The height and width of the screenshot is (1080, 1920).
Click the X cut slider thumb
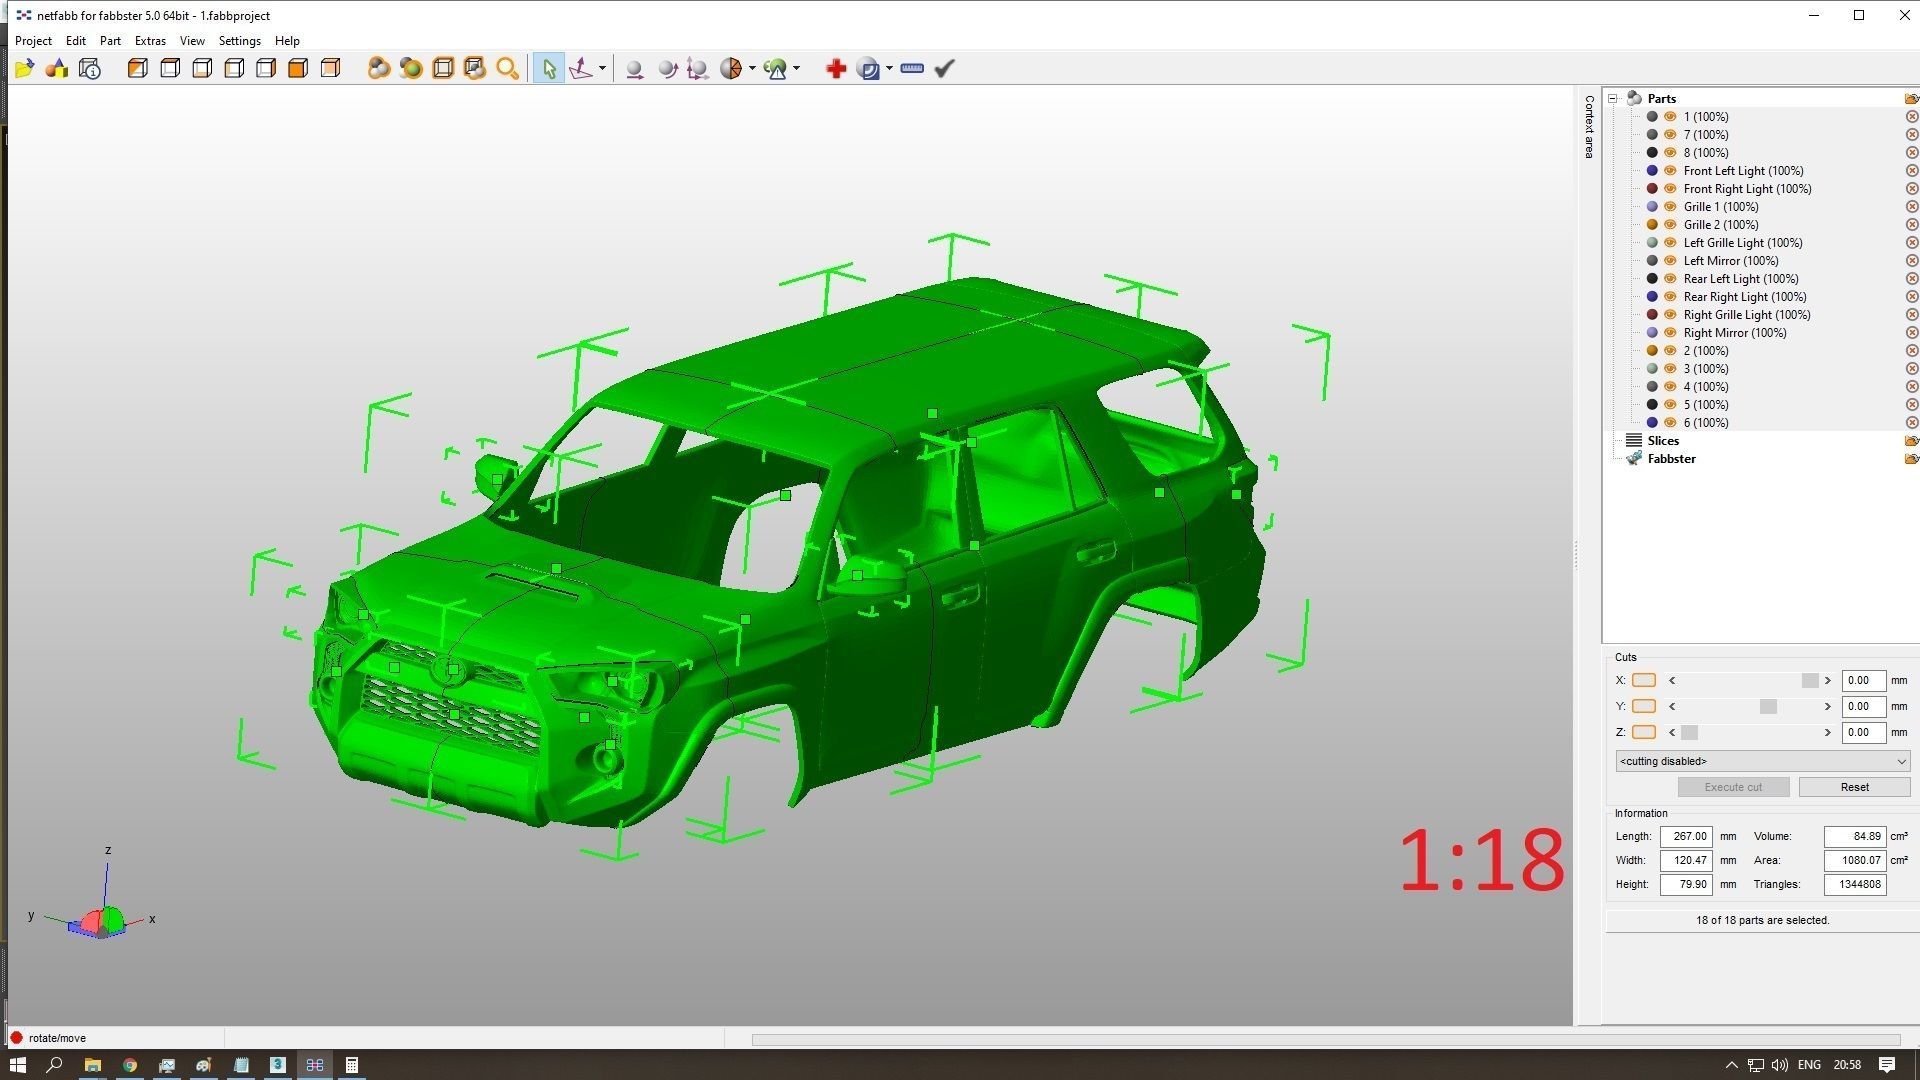[x=1810, y=680]
